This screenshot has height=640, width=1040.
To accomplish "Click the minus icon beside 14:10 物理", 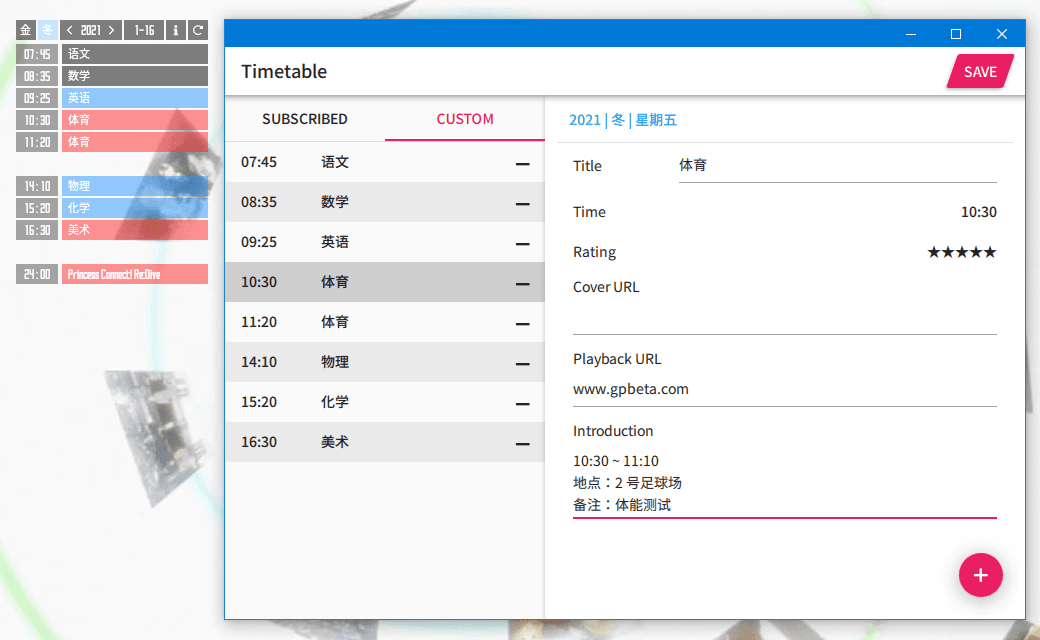I will pos(523,363).
